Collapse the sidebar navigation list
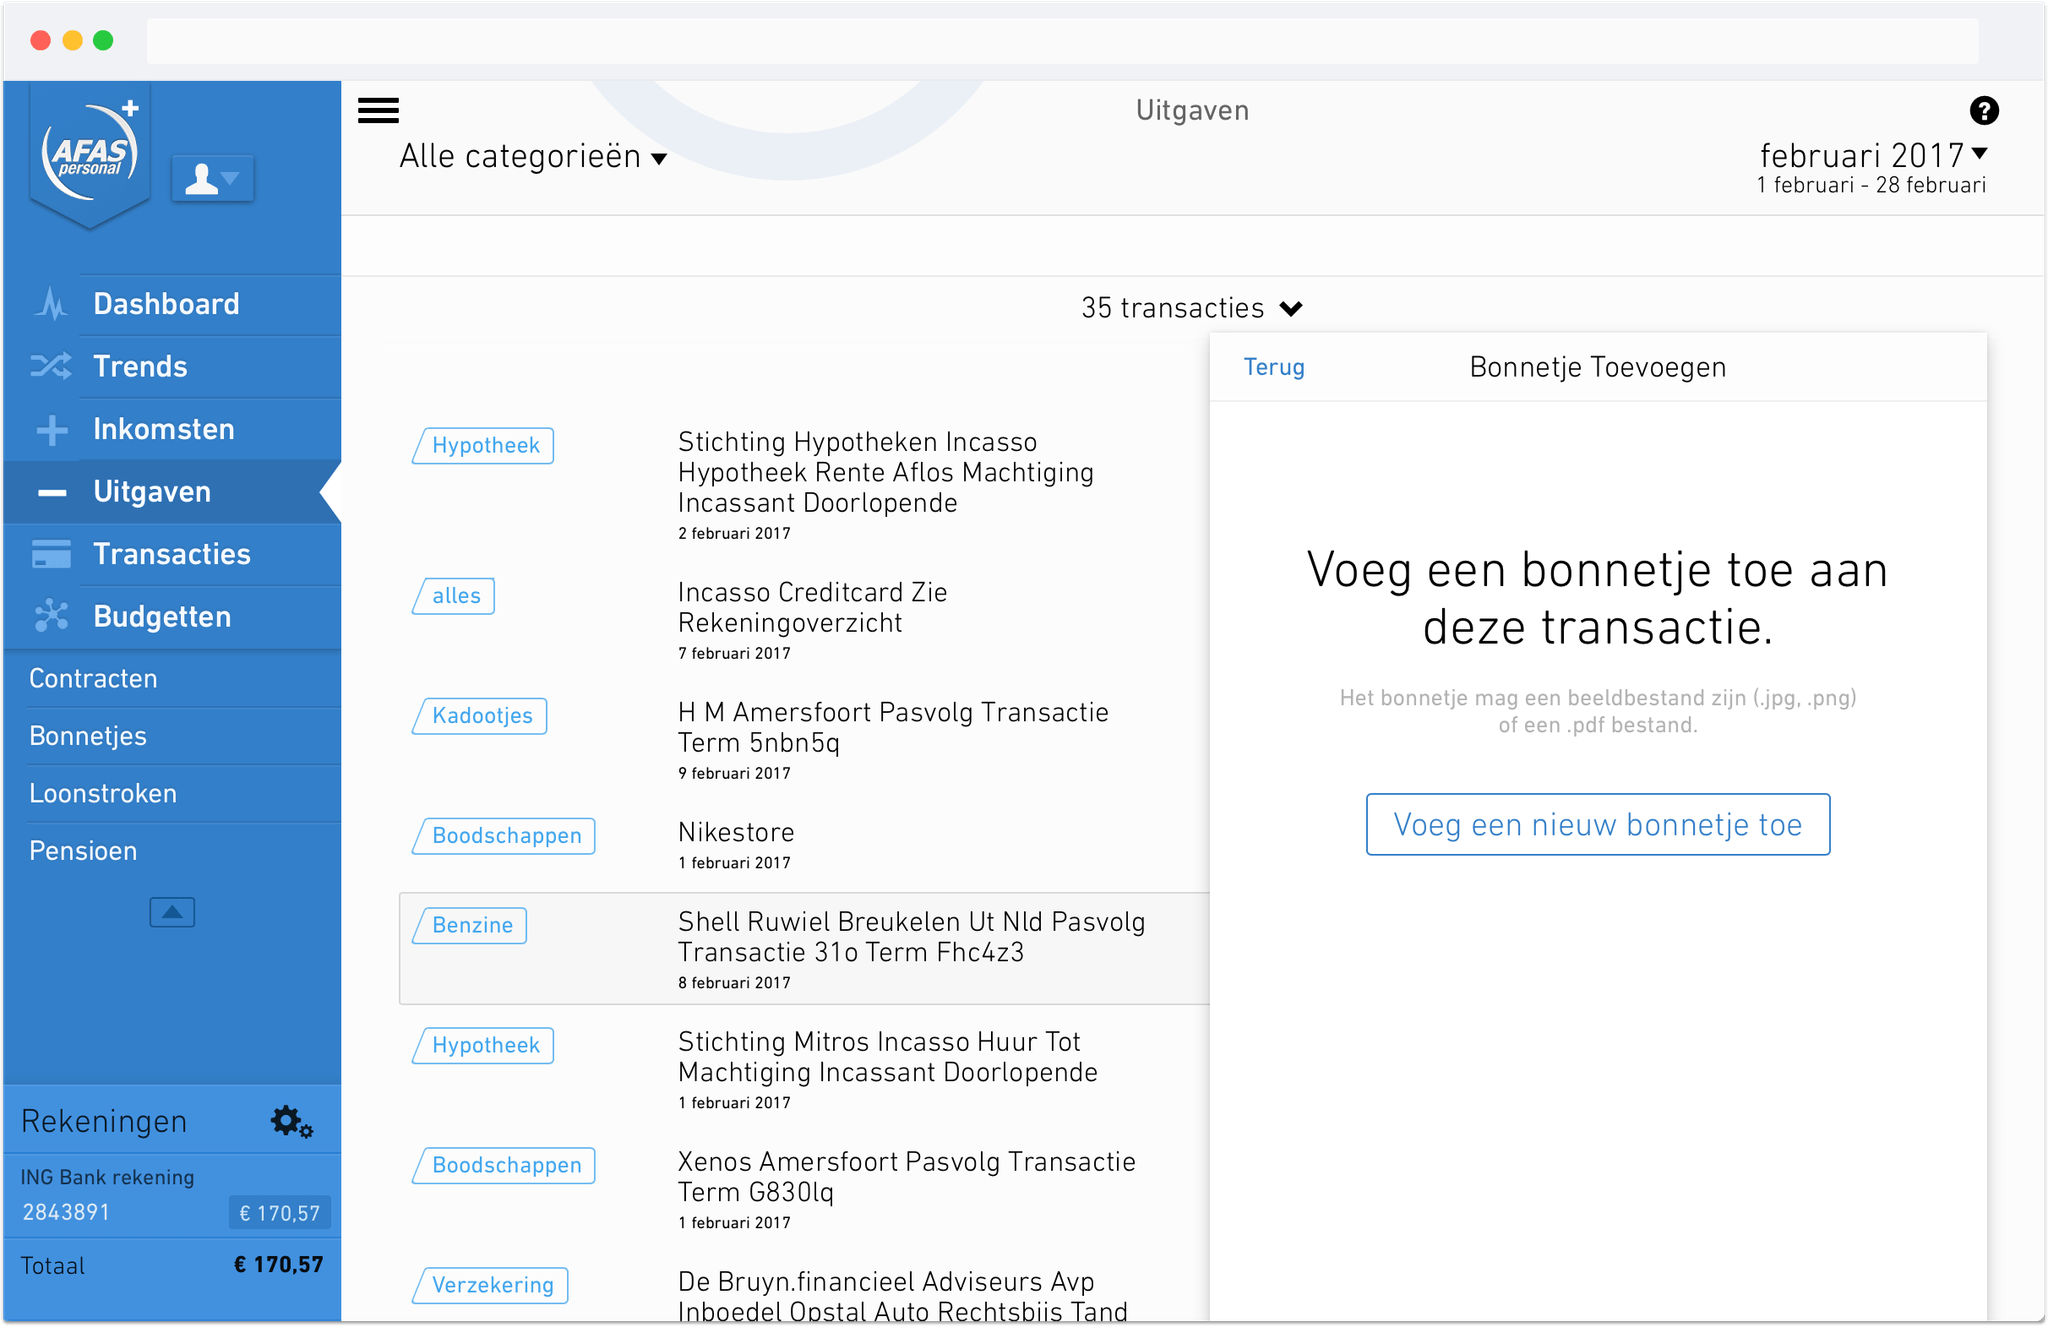This screenshot has height=1326, width=2048. [x=171, y=911]
